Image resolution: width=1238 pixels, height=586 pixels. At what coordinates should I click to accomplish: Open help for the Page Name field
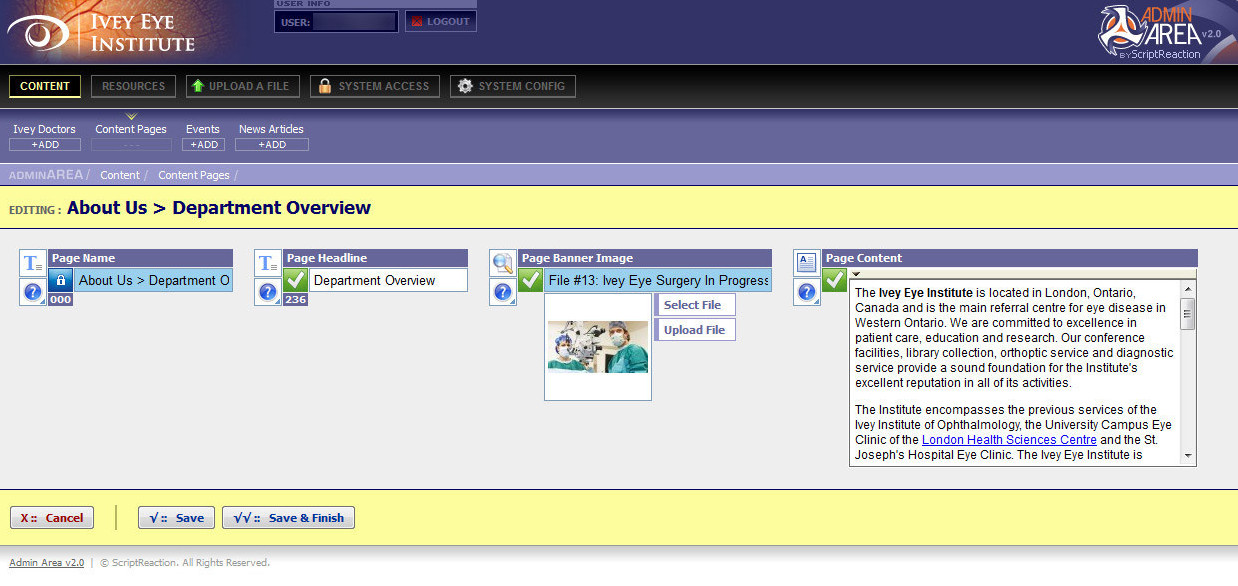pos(33,292)
